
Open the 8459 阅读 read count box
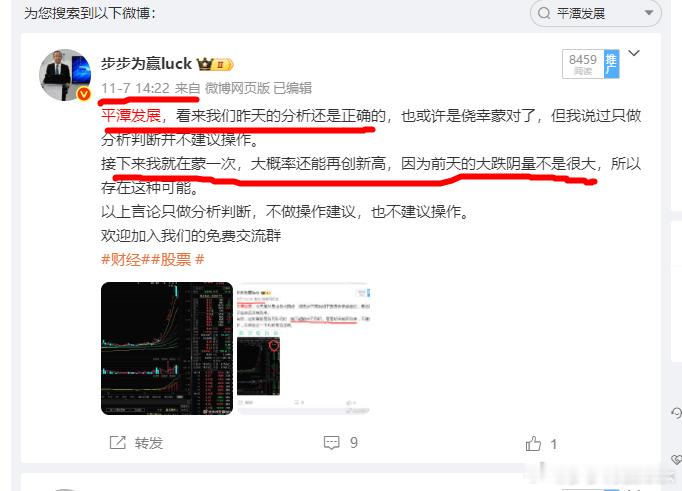coord(583,64)
